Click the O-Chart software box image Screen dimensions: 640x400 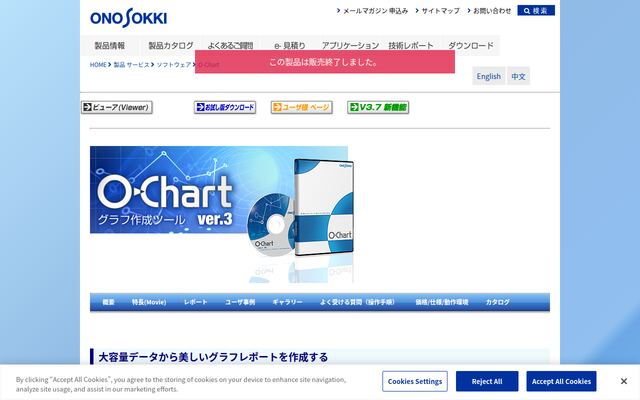(324, 207)
